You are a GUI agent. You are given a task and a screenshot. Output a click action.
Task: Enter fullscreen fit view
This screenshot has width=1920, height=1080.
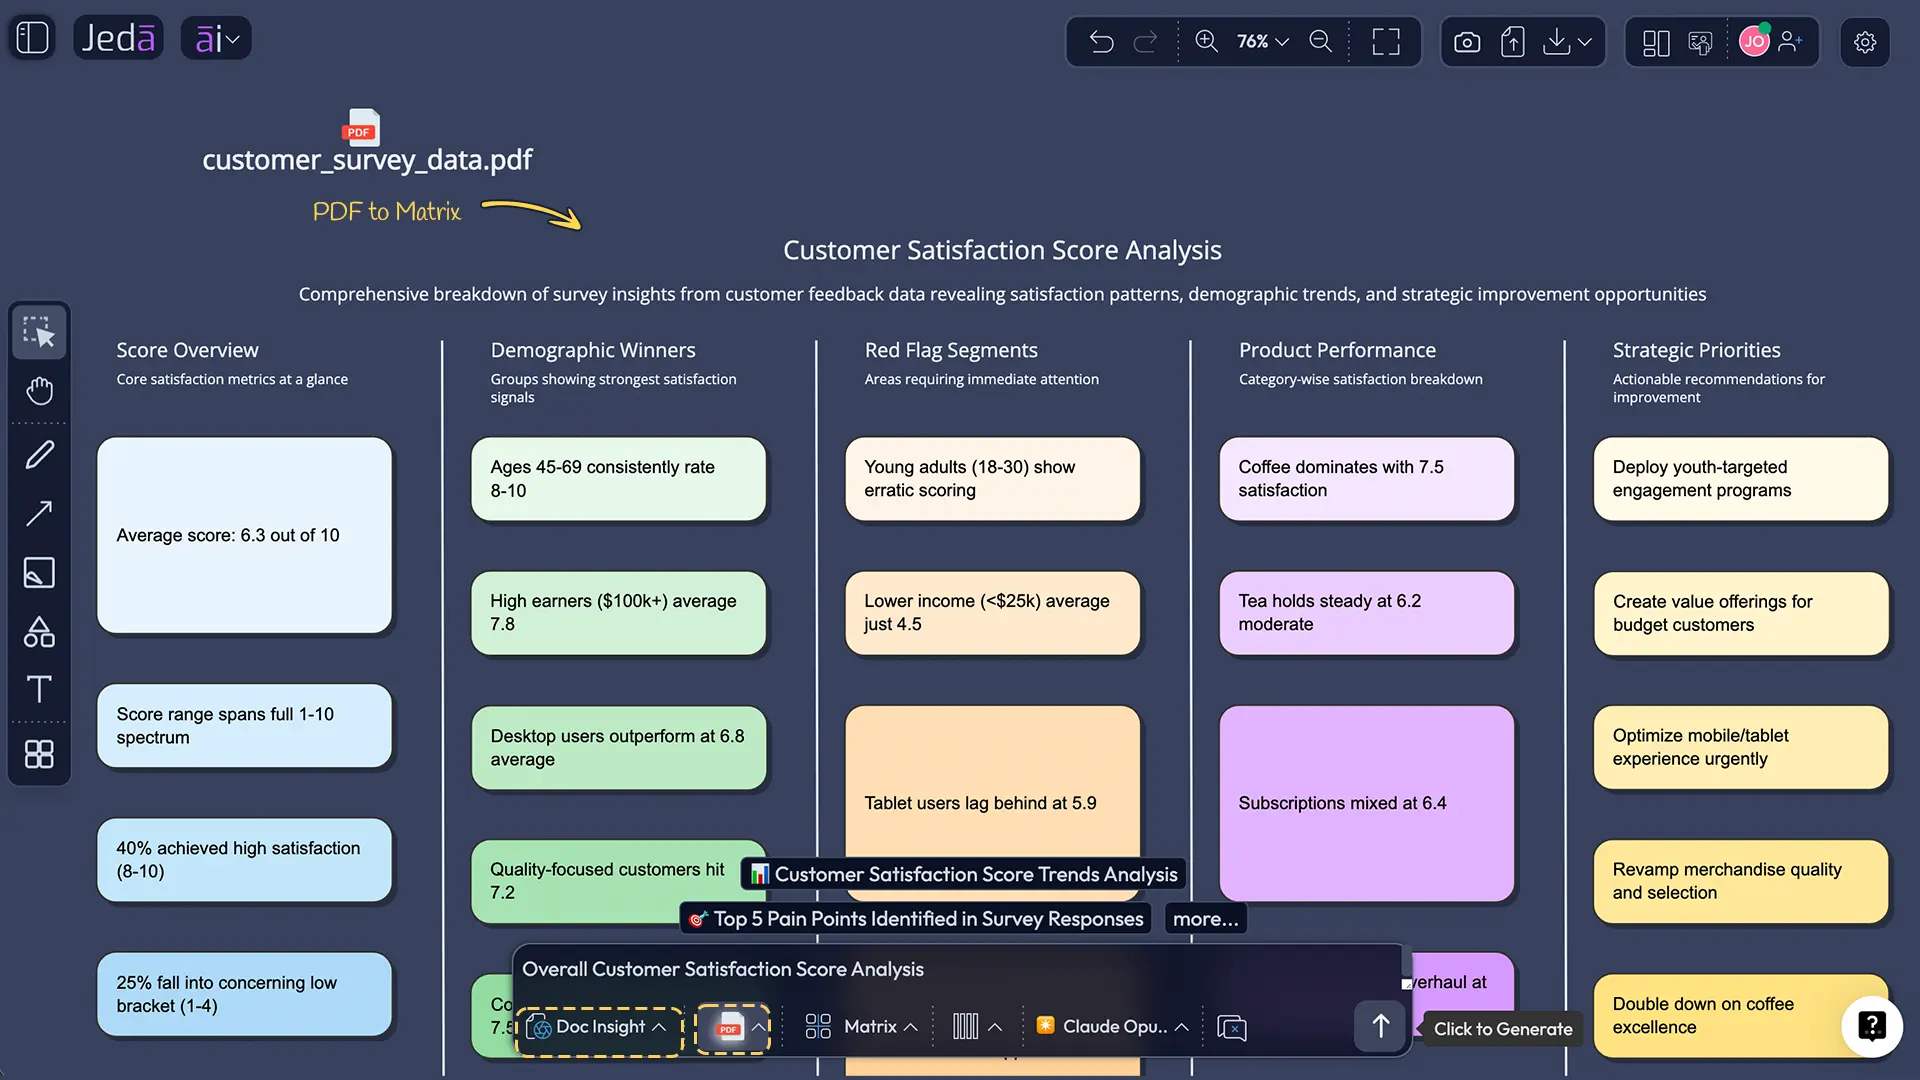[x=1386, y=41]
